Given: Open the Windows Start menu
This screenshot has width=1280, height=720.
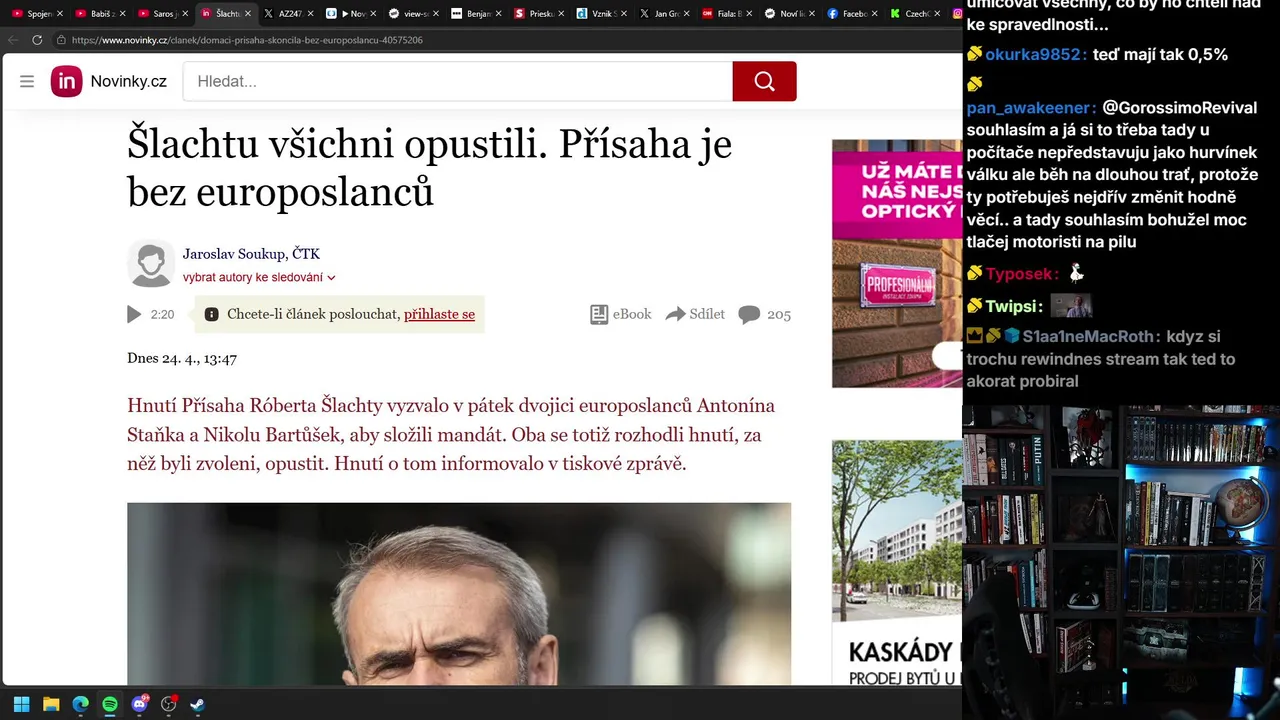Looking at the screenshot, I should 21,704.
